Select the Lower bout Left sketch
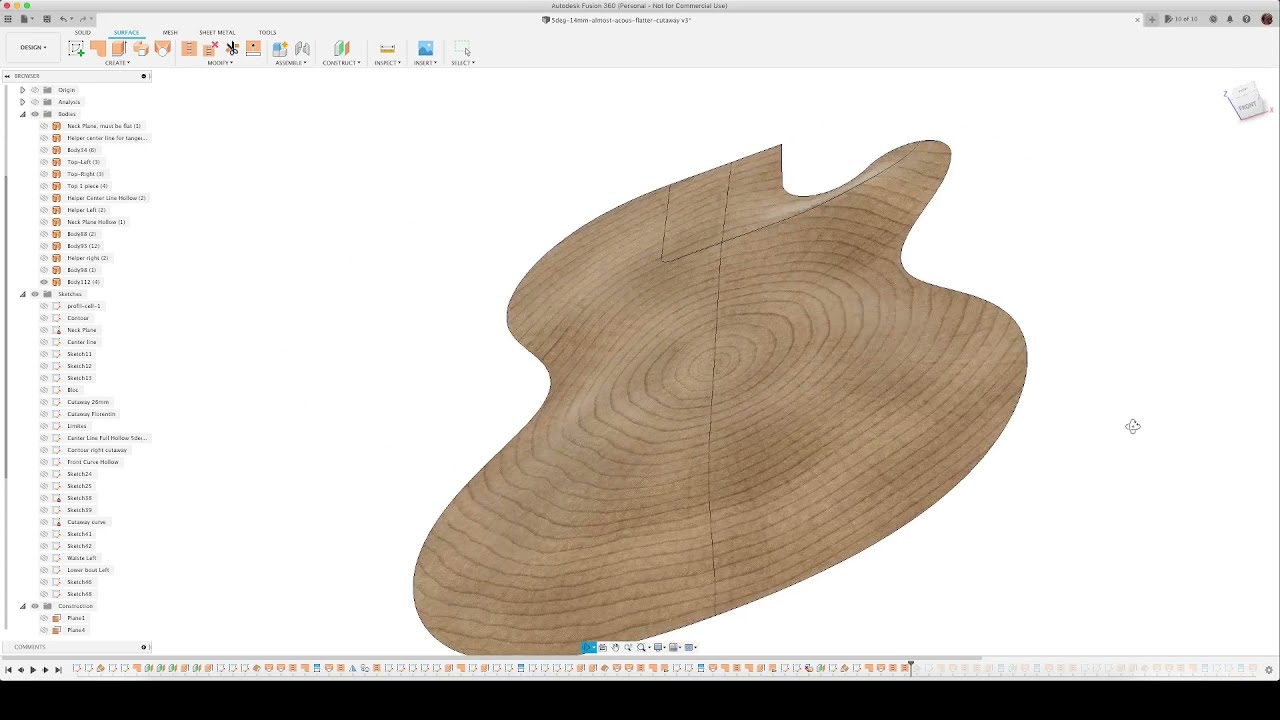1280x720 pixels. pyautogui.click(x=88, y=570)
